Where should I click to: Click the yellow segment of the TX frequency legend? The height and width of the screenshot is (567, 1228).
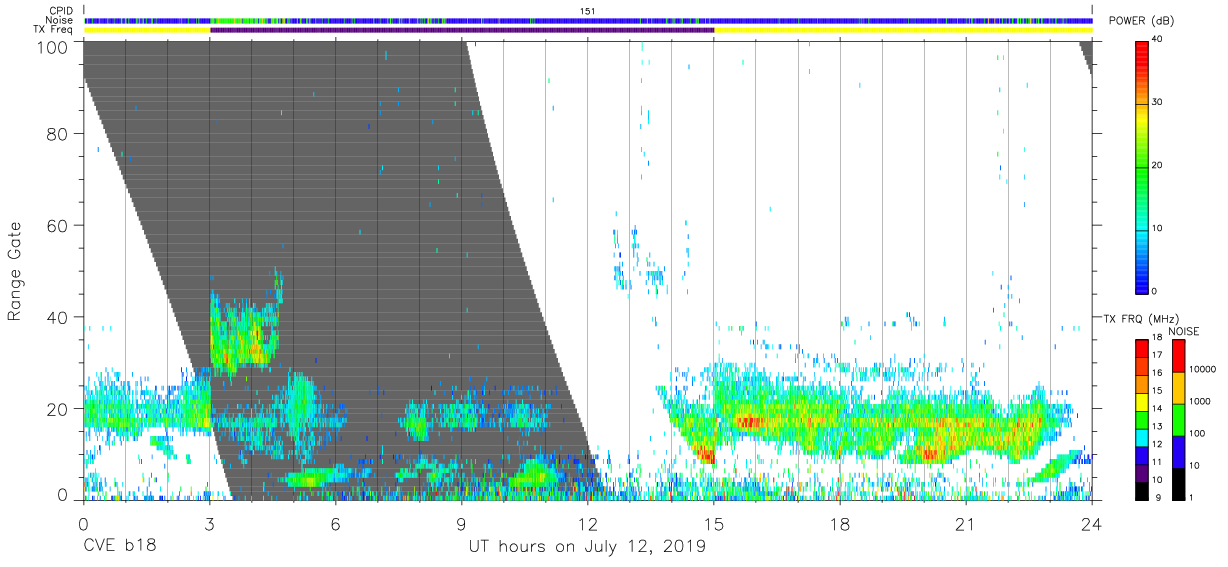pos(1142,403)
